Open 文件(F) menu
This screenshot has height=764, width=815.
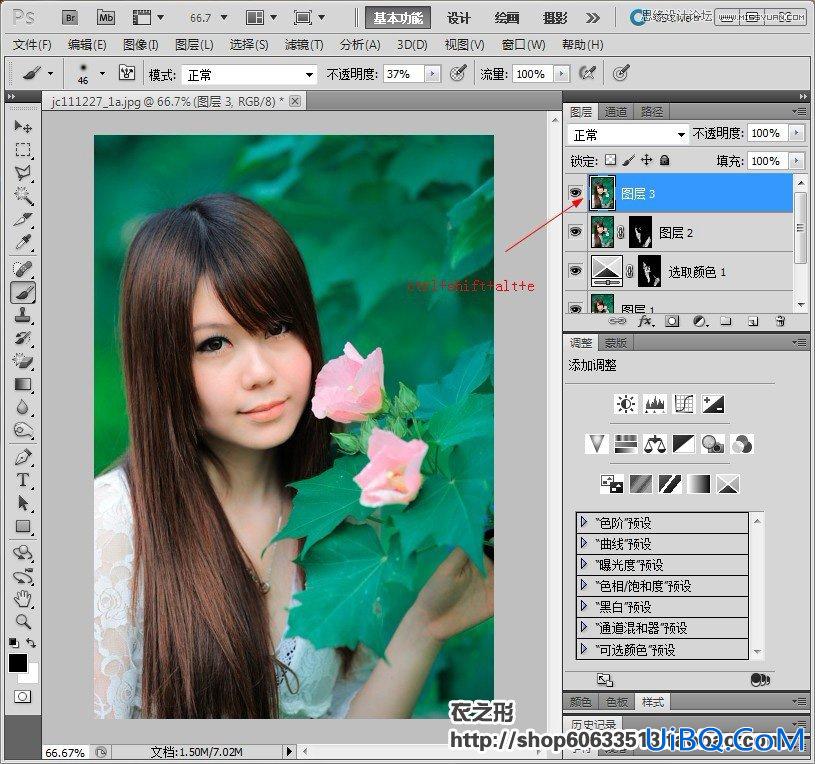coord(32,45)
